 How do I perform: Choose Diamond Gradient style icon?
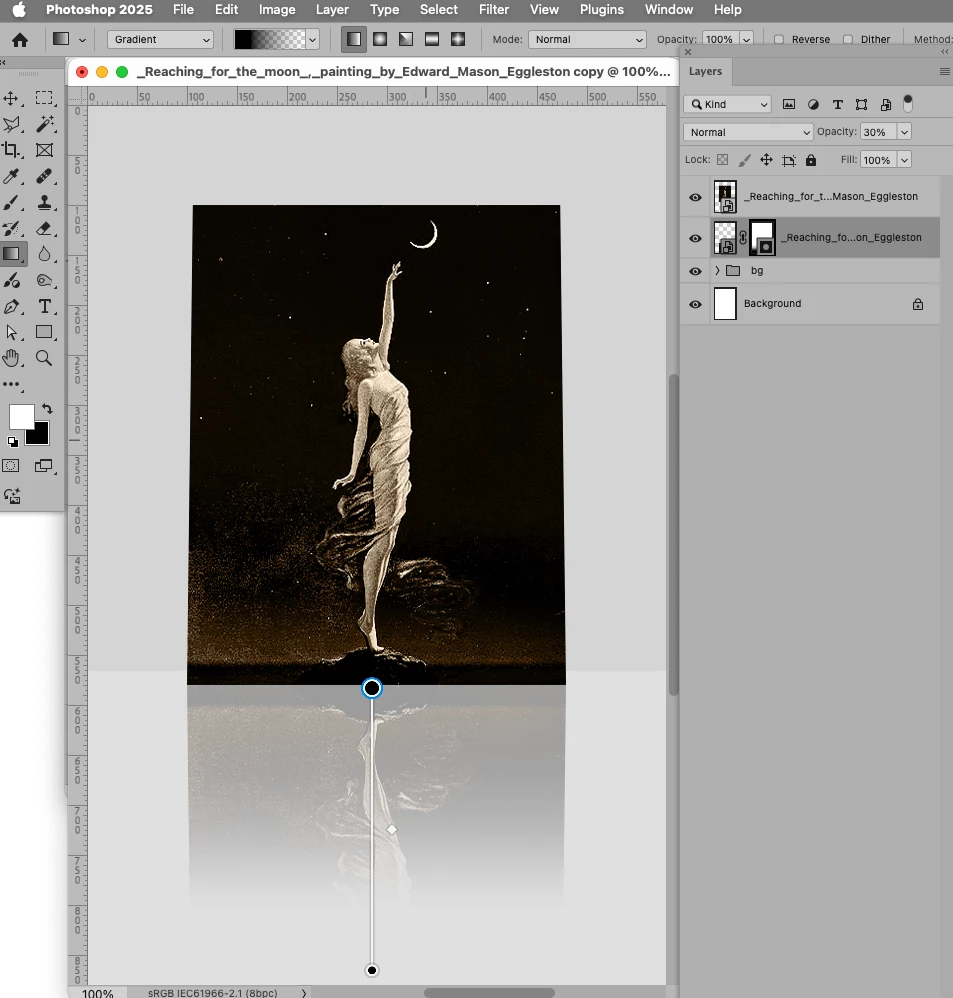click(x=458, y=39)
